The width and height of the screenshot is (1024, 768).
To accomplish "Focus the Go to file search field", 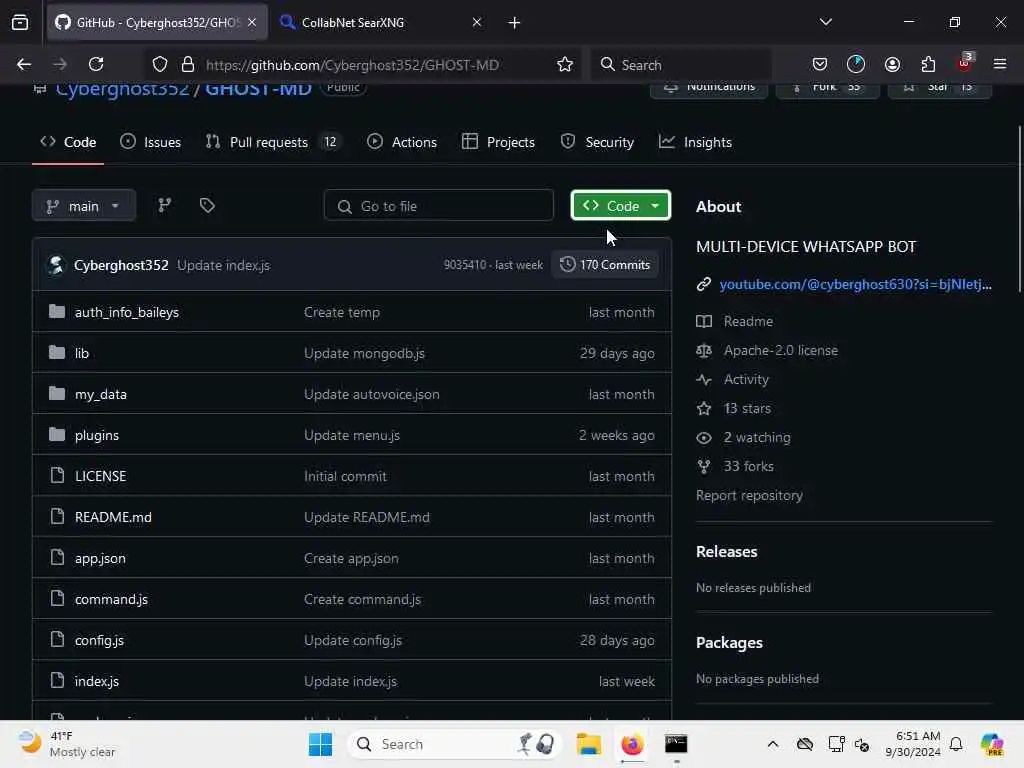I will click(439, 206).
